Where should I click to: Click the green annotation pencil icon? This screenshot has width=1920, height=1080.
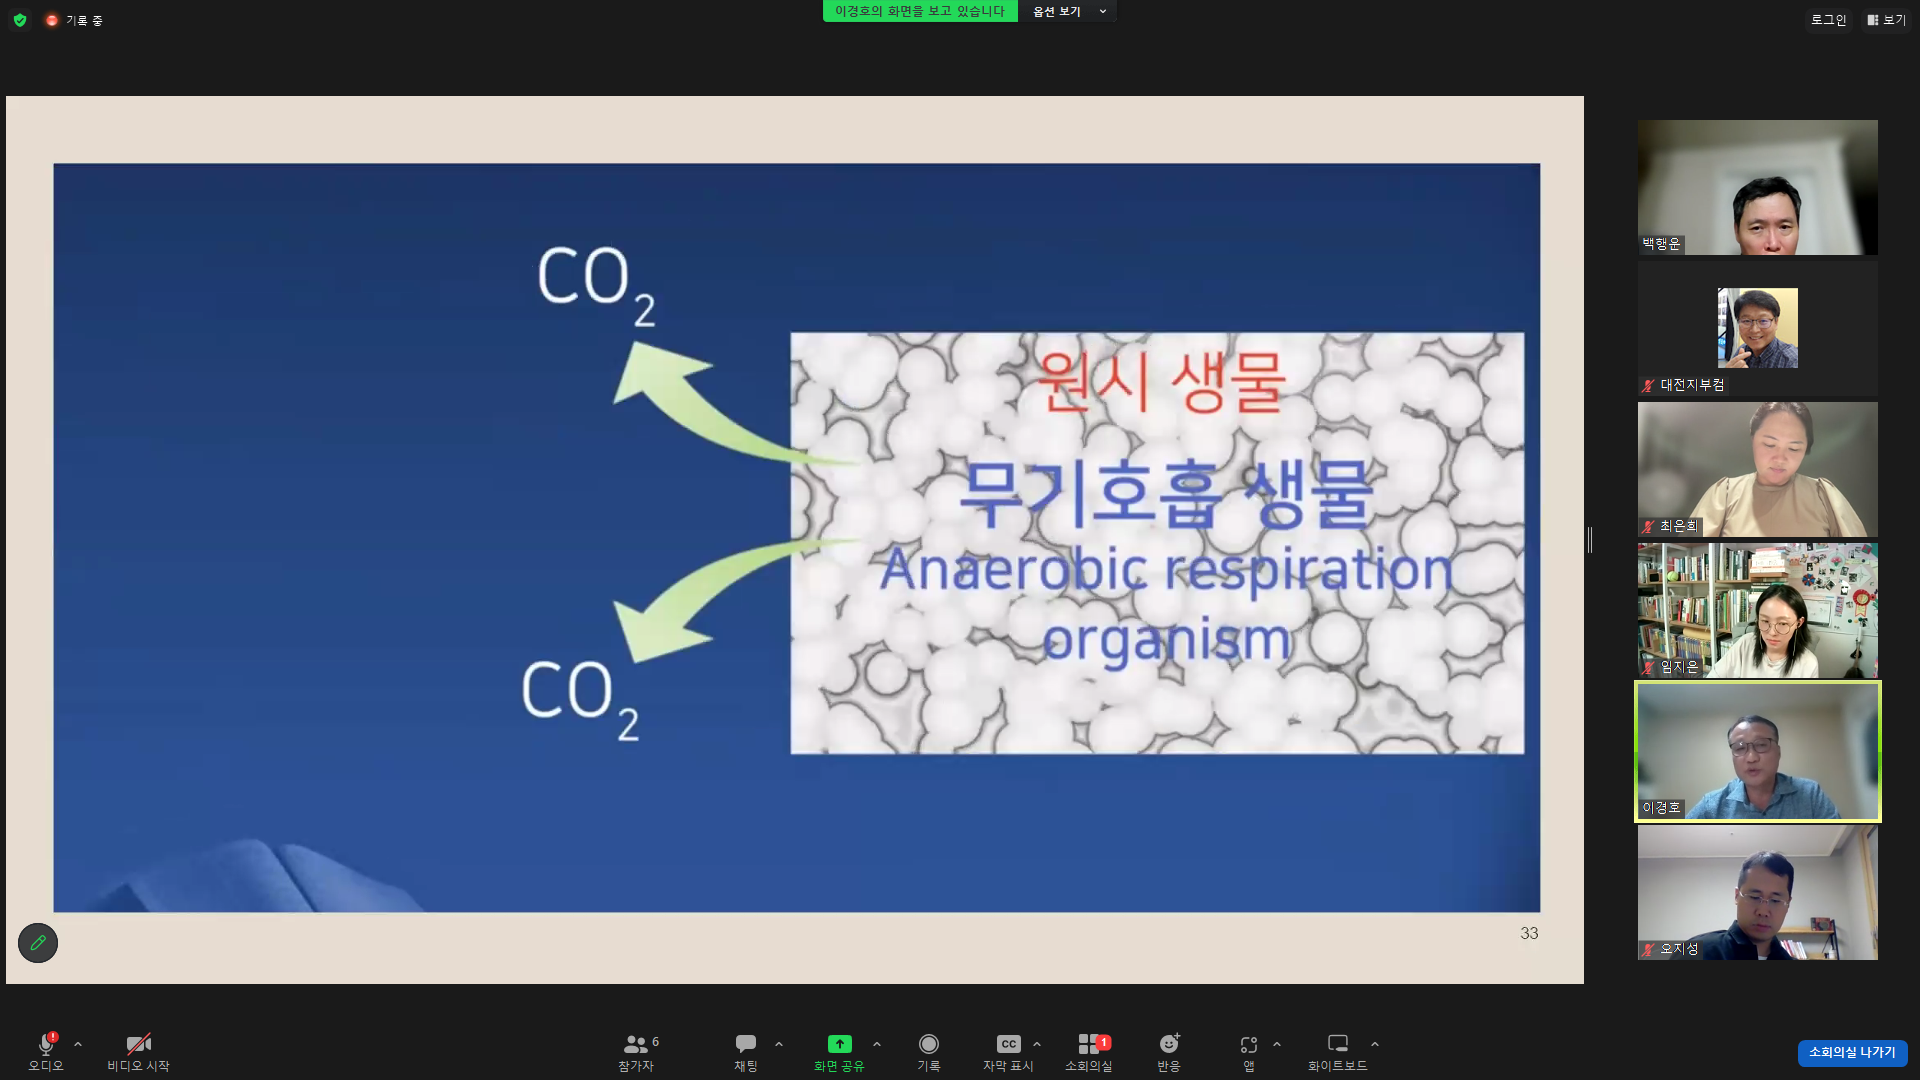pyautogui.click(x=38, y=943)
